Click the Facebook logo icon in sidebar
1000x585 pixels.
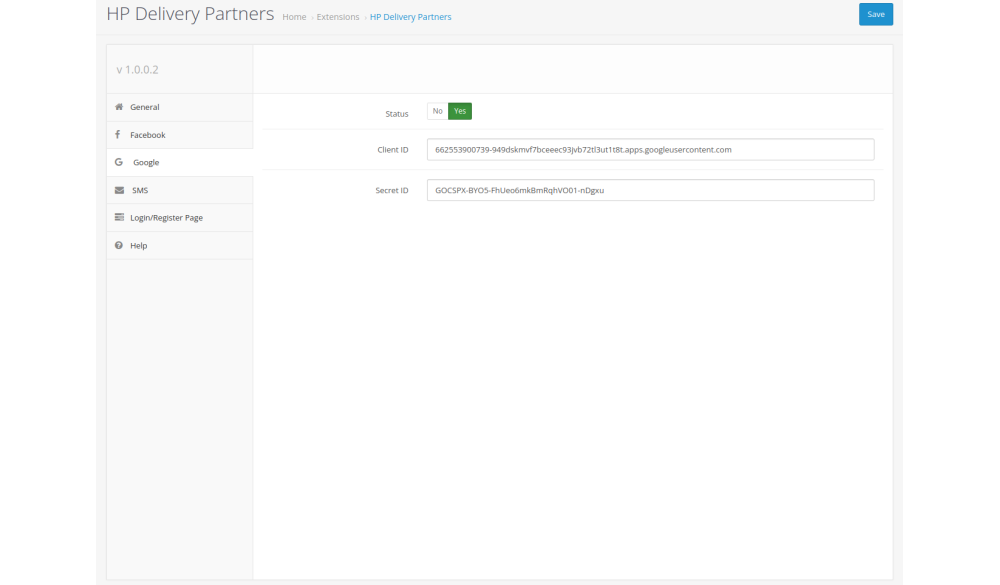click(118, 135)
